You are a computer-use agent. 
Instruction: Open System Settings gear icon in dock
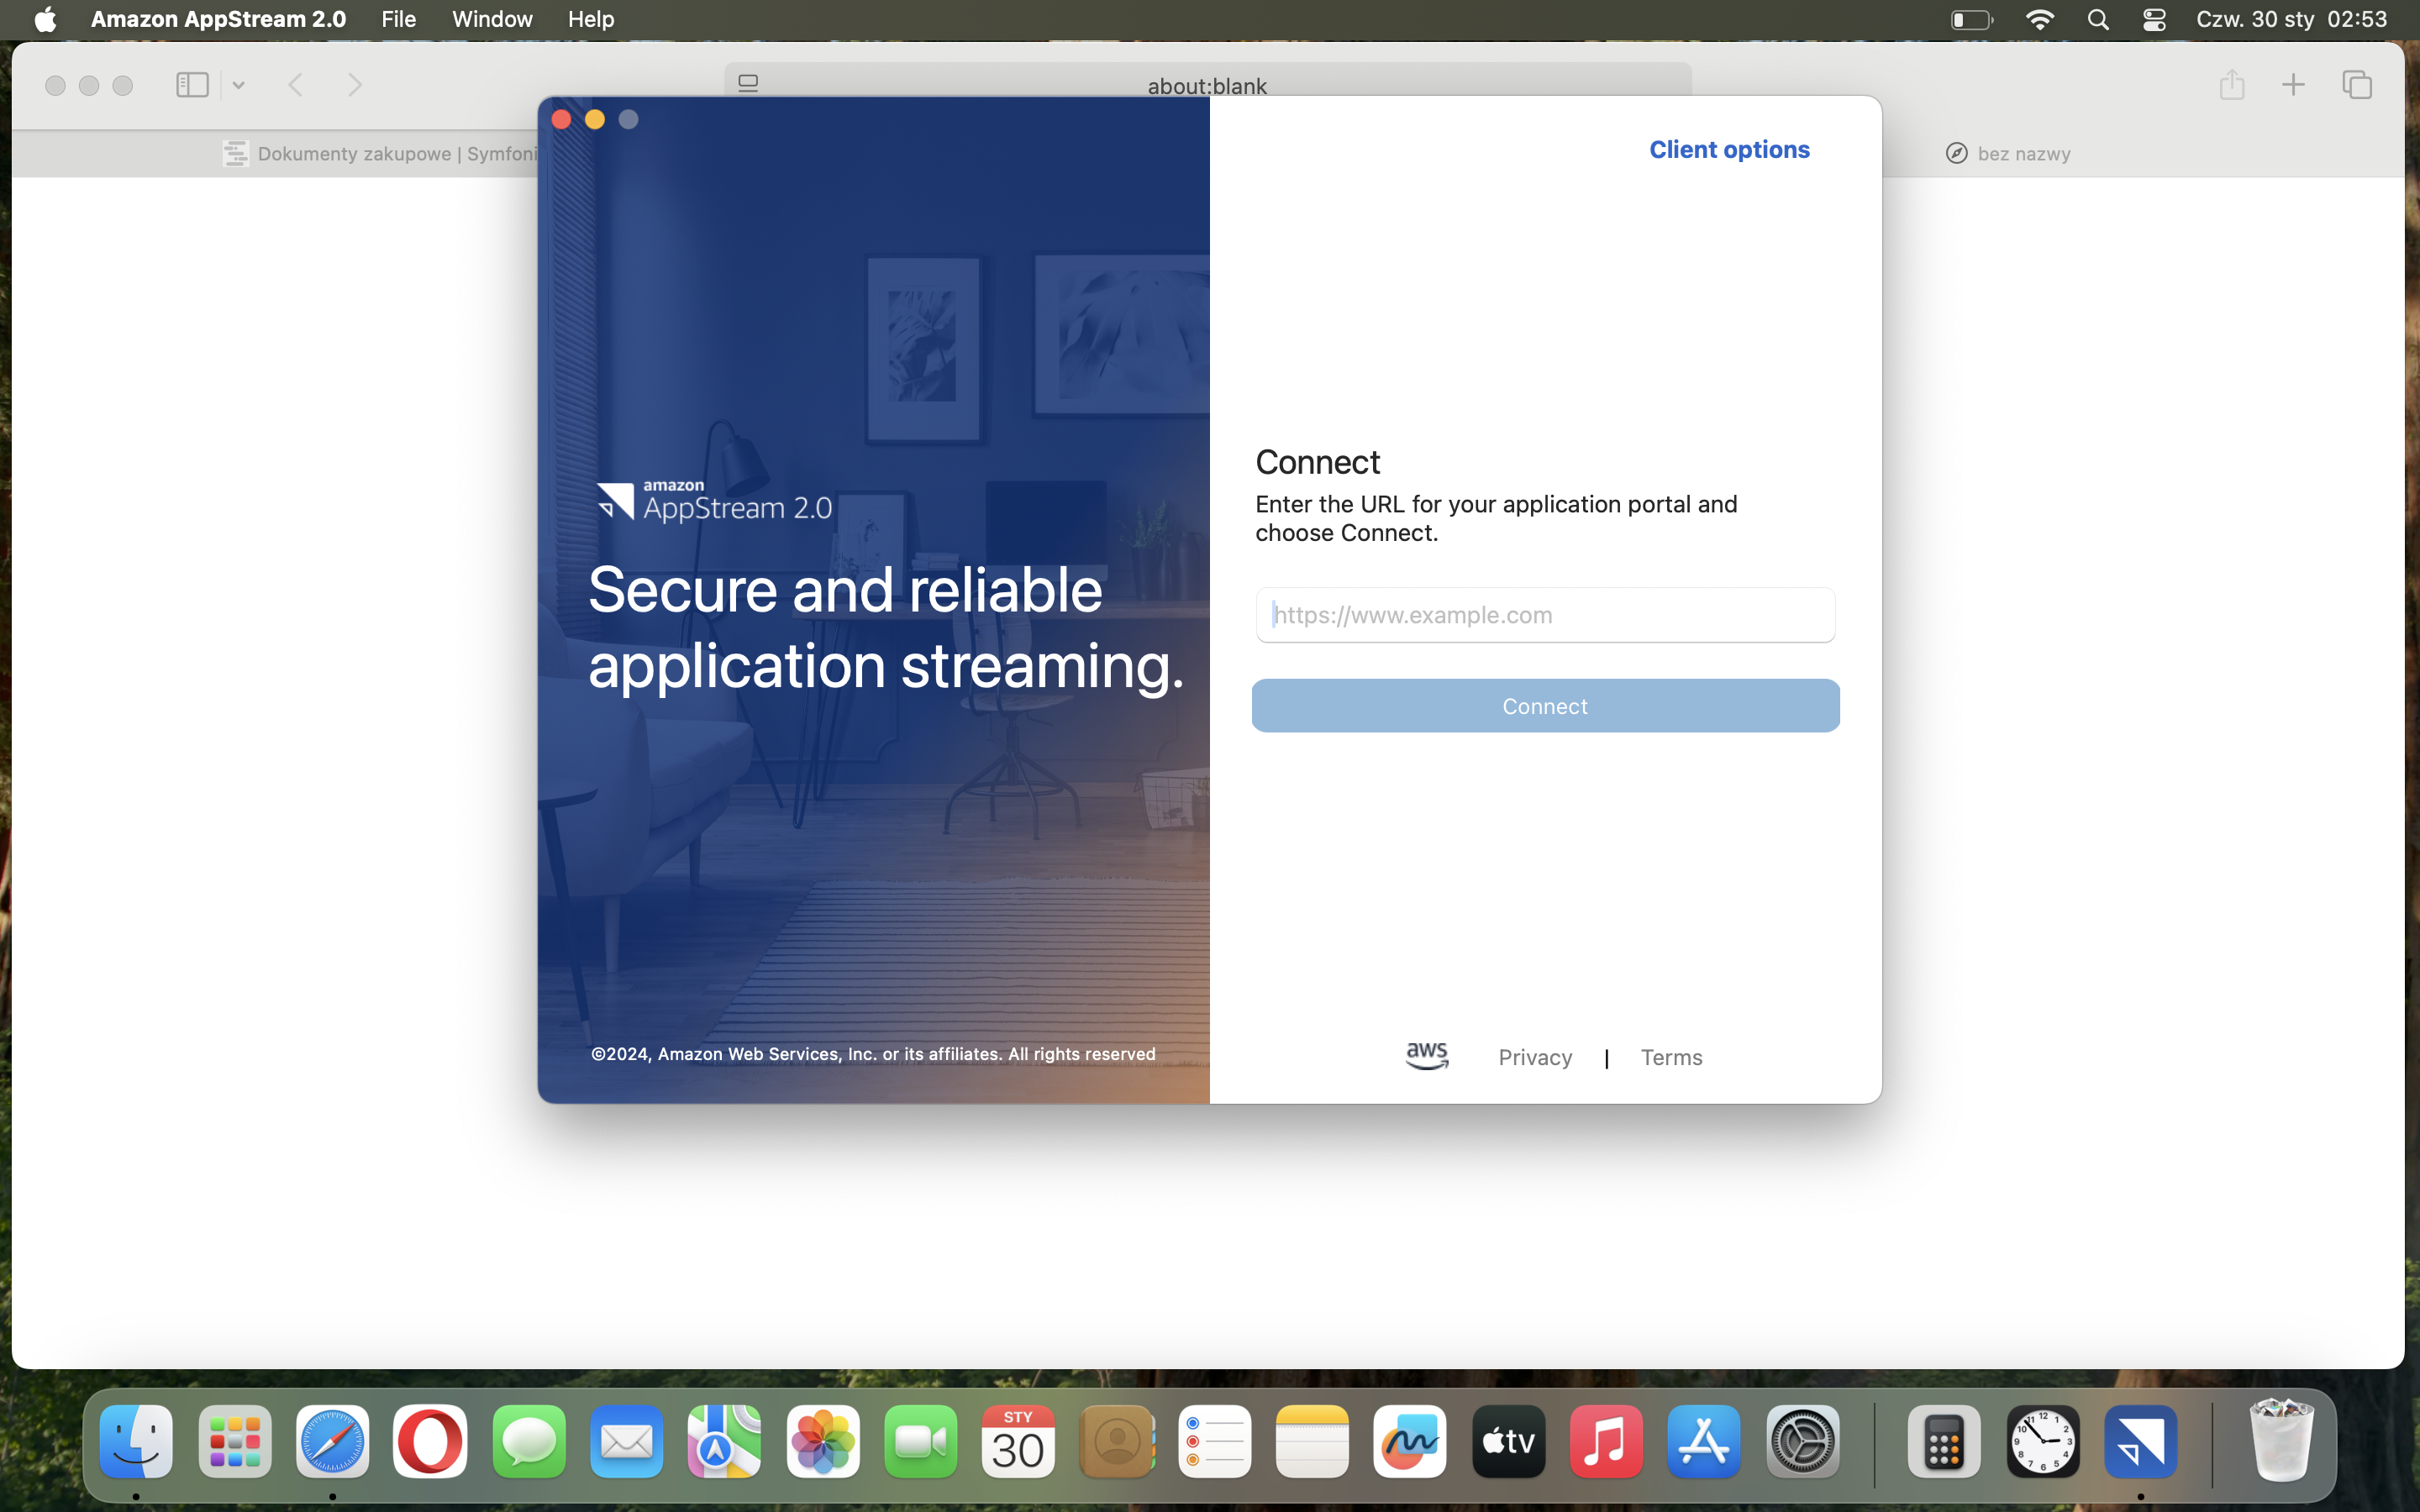(1802, 1441)
